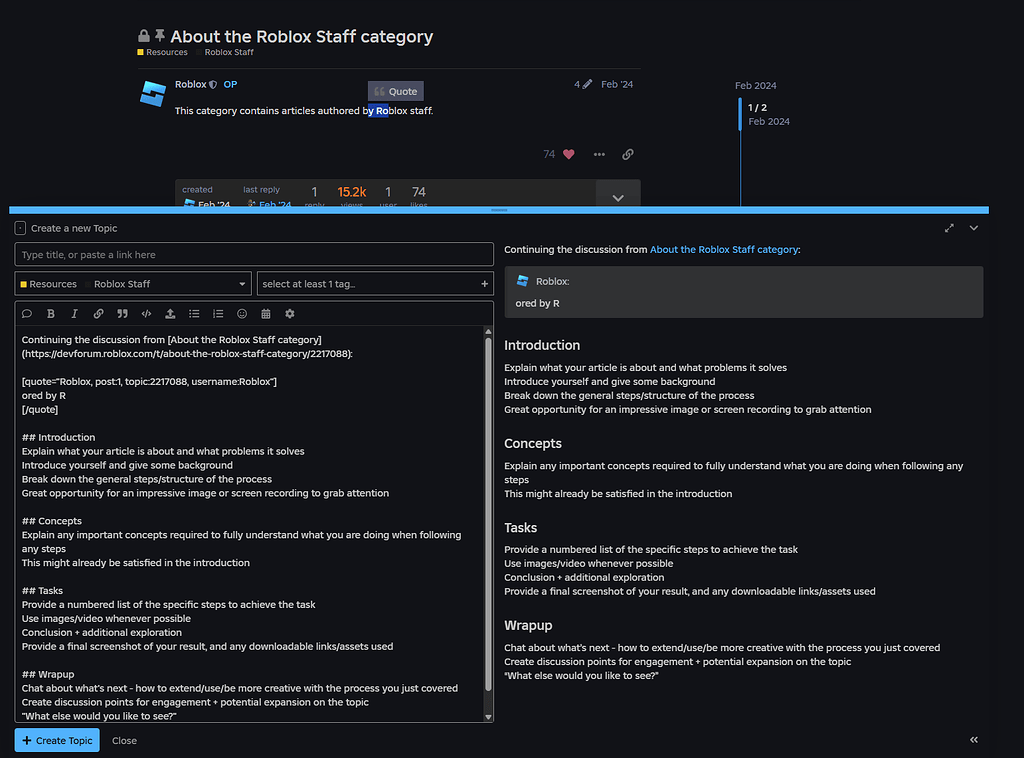
Task: Open the tag selector dropdown
Action: 375,283
